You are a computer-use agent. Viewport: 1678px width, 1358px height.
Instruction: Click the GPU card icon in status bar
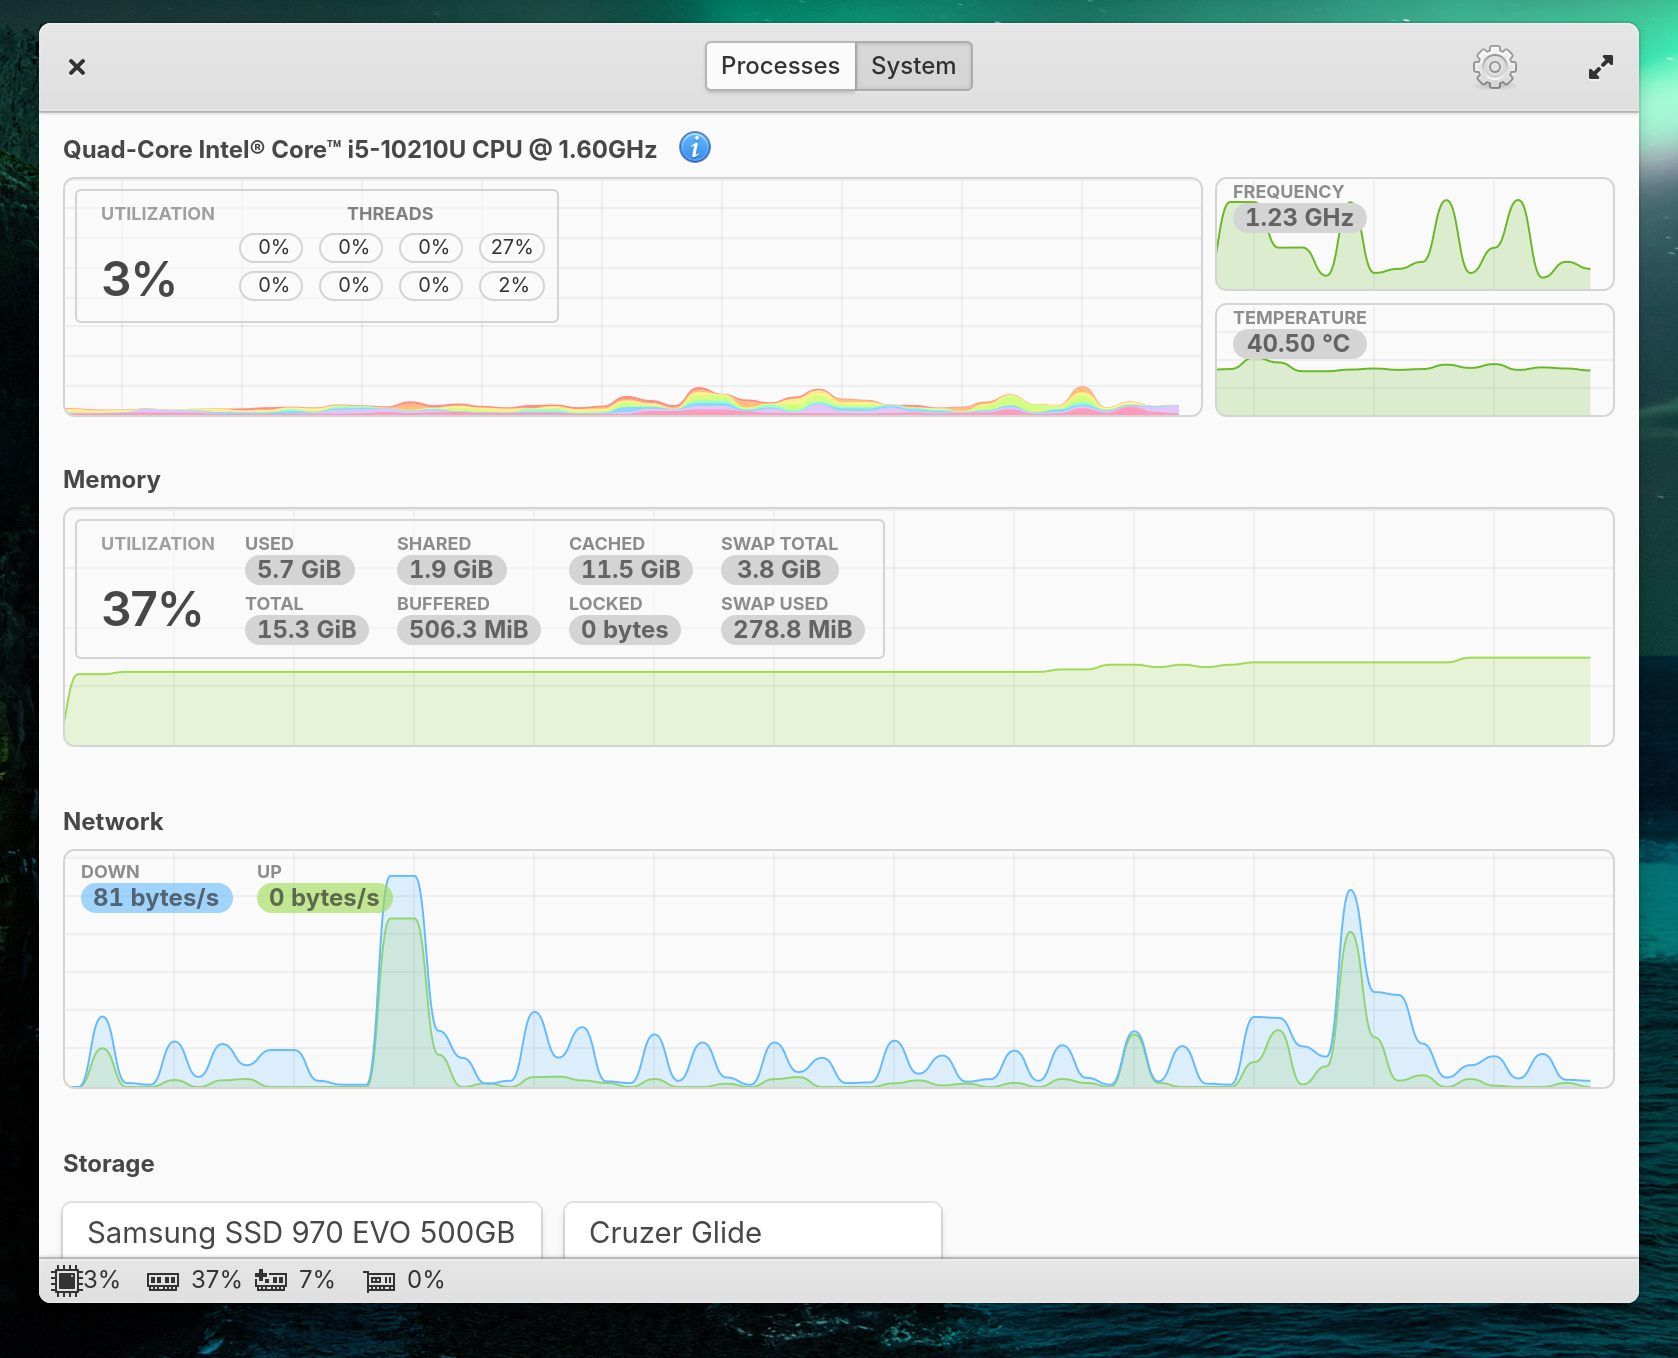pyautogui.click(x=380, y=1281)
